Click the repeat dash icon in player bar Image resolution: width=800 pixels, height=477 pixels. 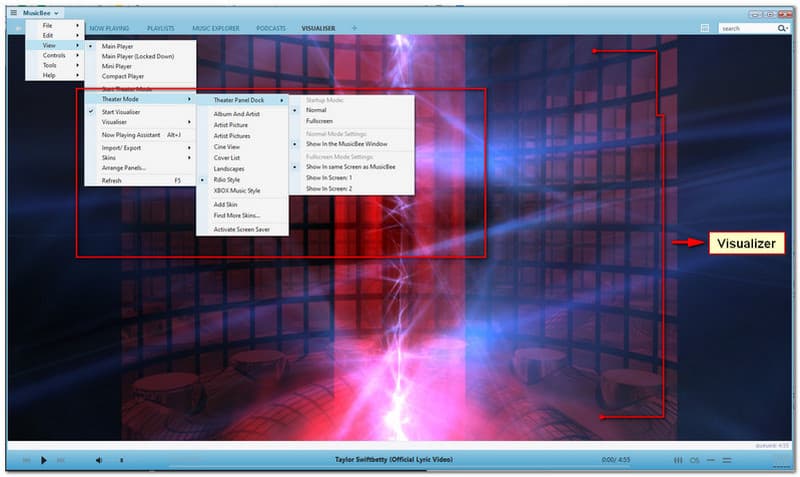(x=711, y=460)
